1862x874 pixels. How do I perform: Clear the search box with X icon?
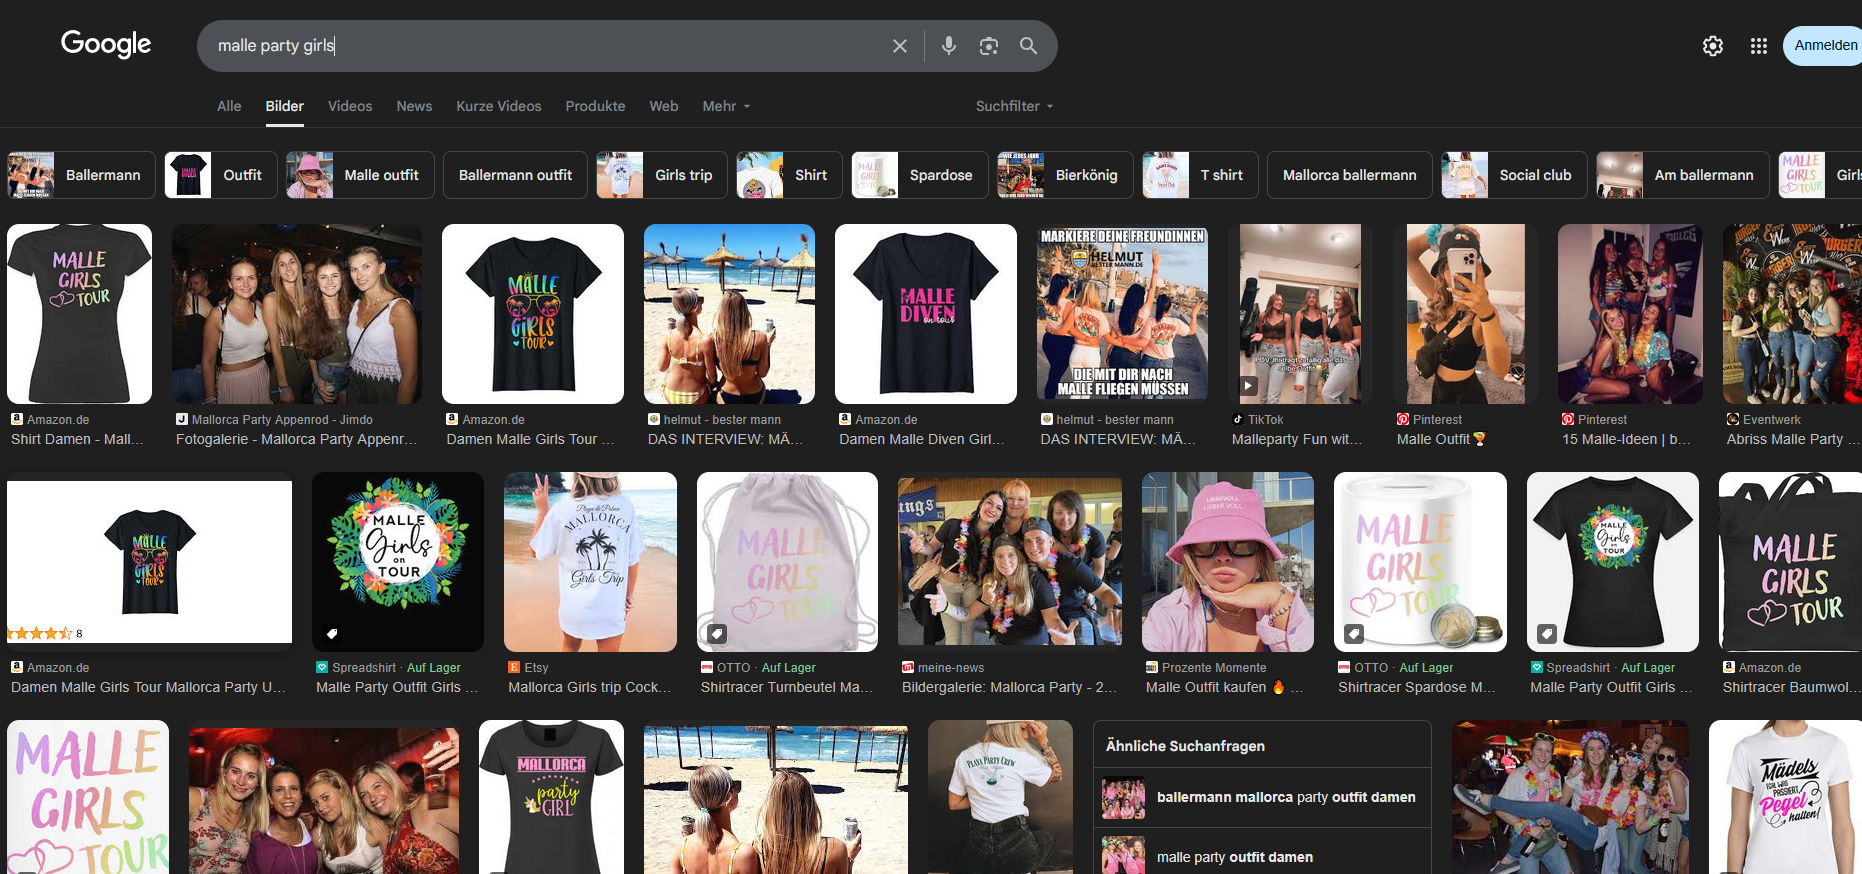pyautogui.click(x=900, y=46)
